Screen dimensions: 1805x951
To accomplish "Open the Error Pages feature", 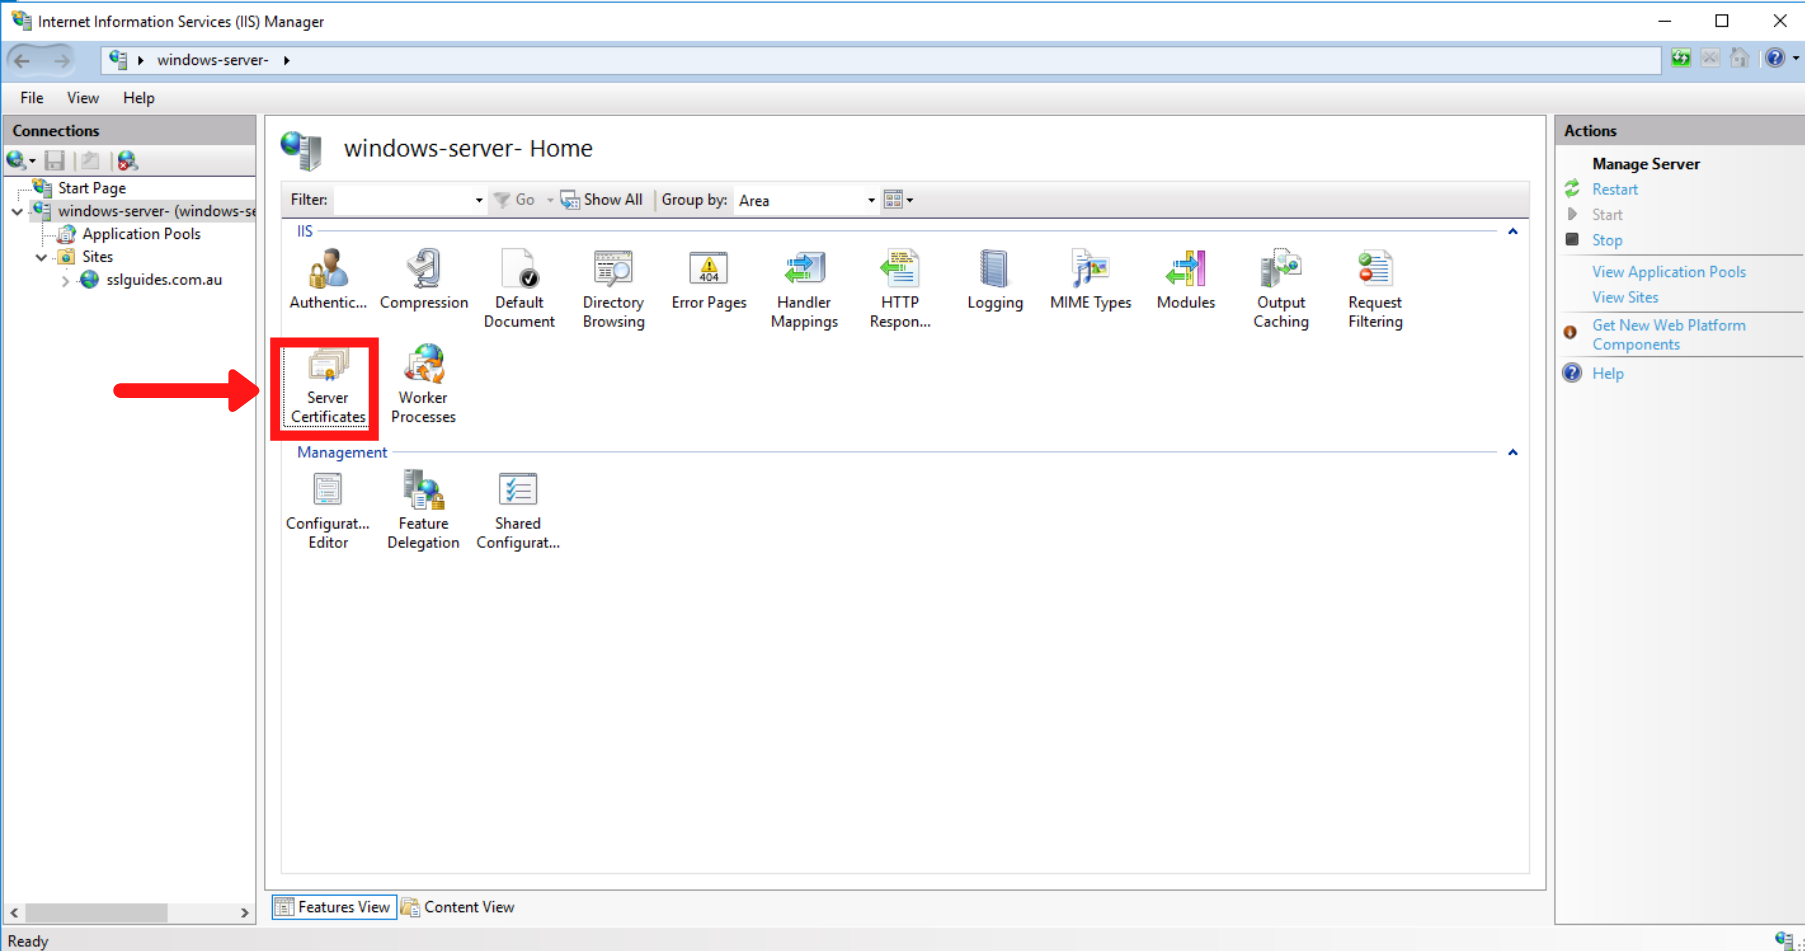I will coord(709,280).
